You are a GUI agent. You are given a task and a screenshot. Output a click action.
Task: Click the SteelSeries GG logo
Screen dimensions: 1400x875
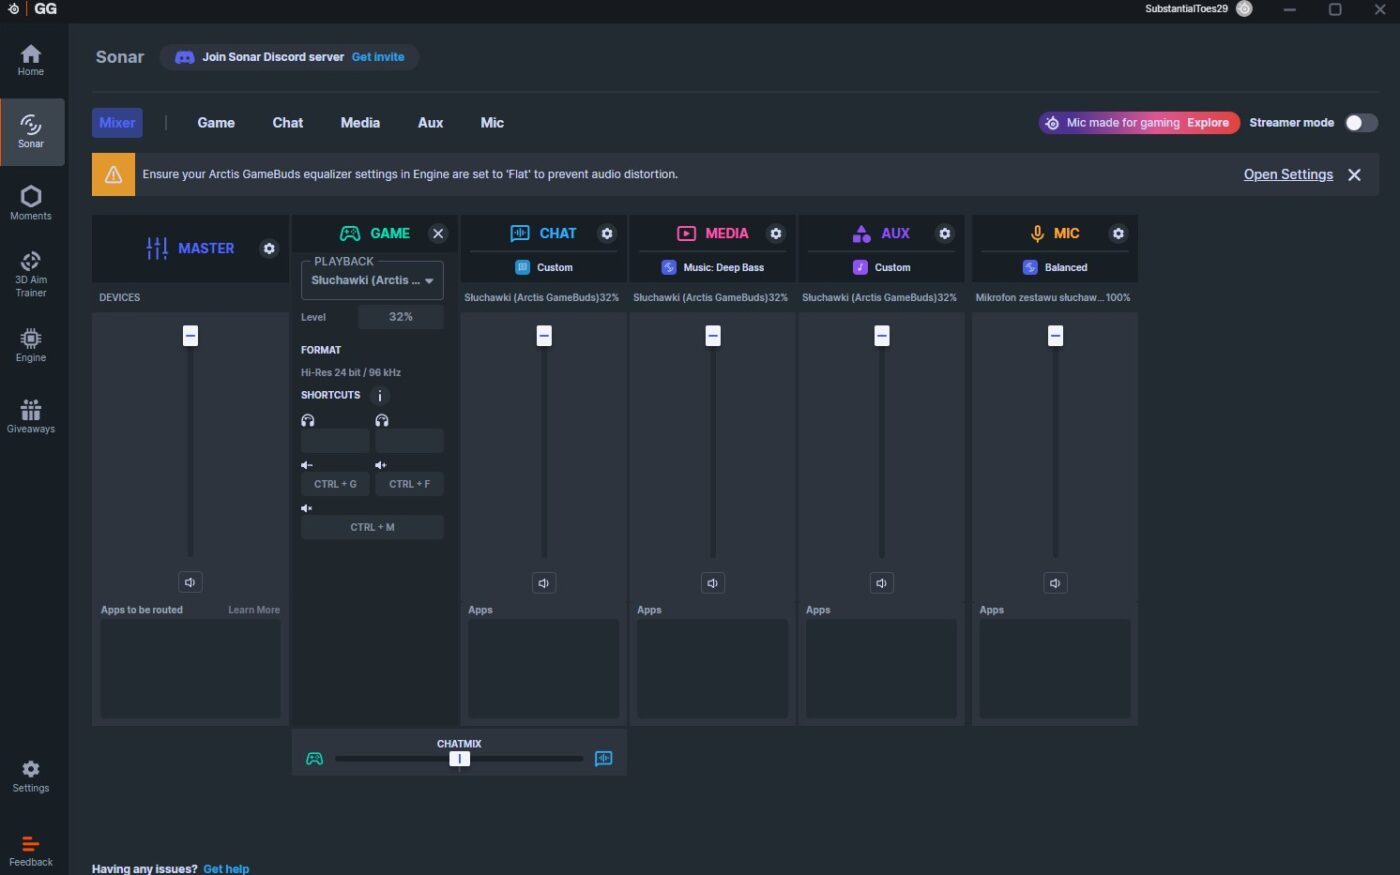point(31,9)
